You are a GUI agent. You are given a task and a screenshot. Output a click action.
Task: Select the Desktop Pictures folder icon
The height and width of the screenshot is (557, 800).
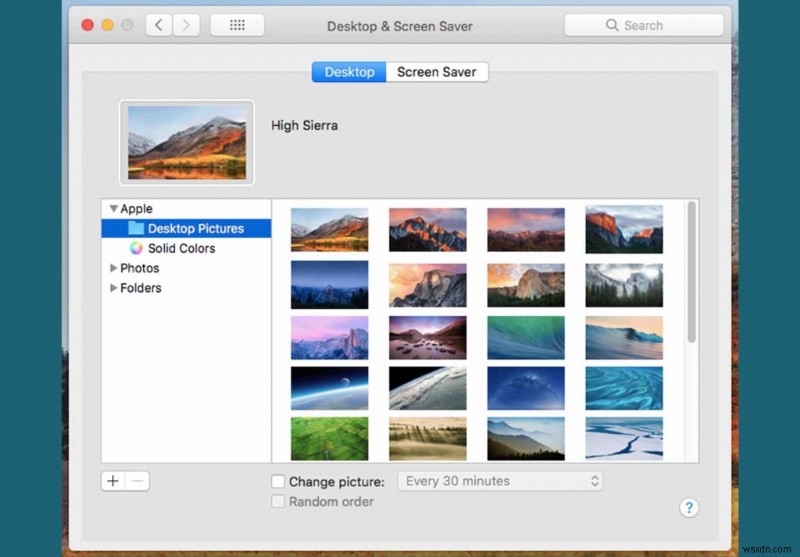(x=136, y=228)
